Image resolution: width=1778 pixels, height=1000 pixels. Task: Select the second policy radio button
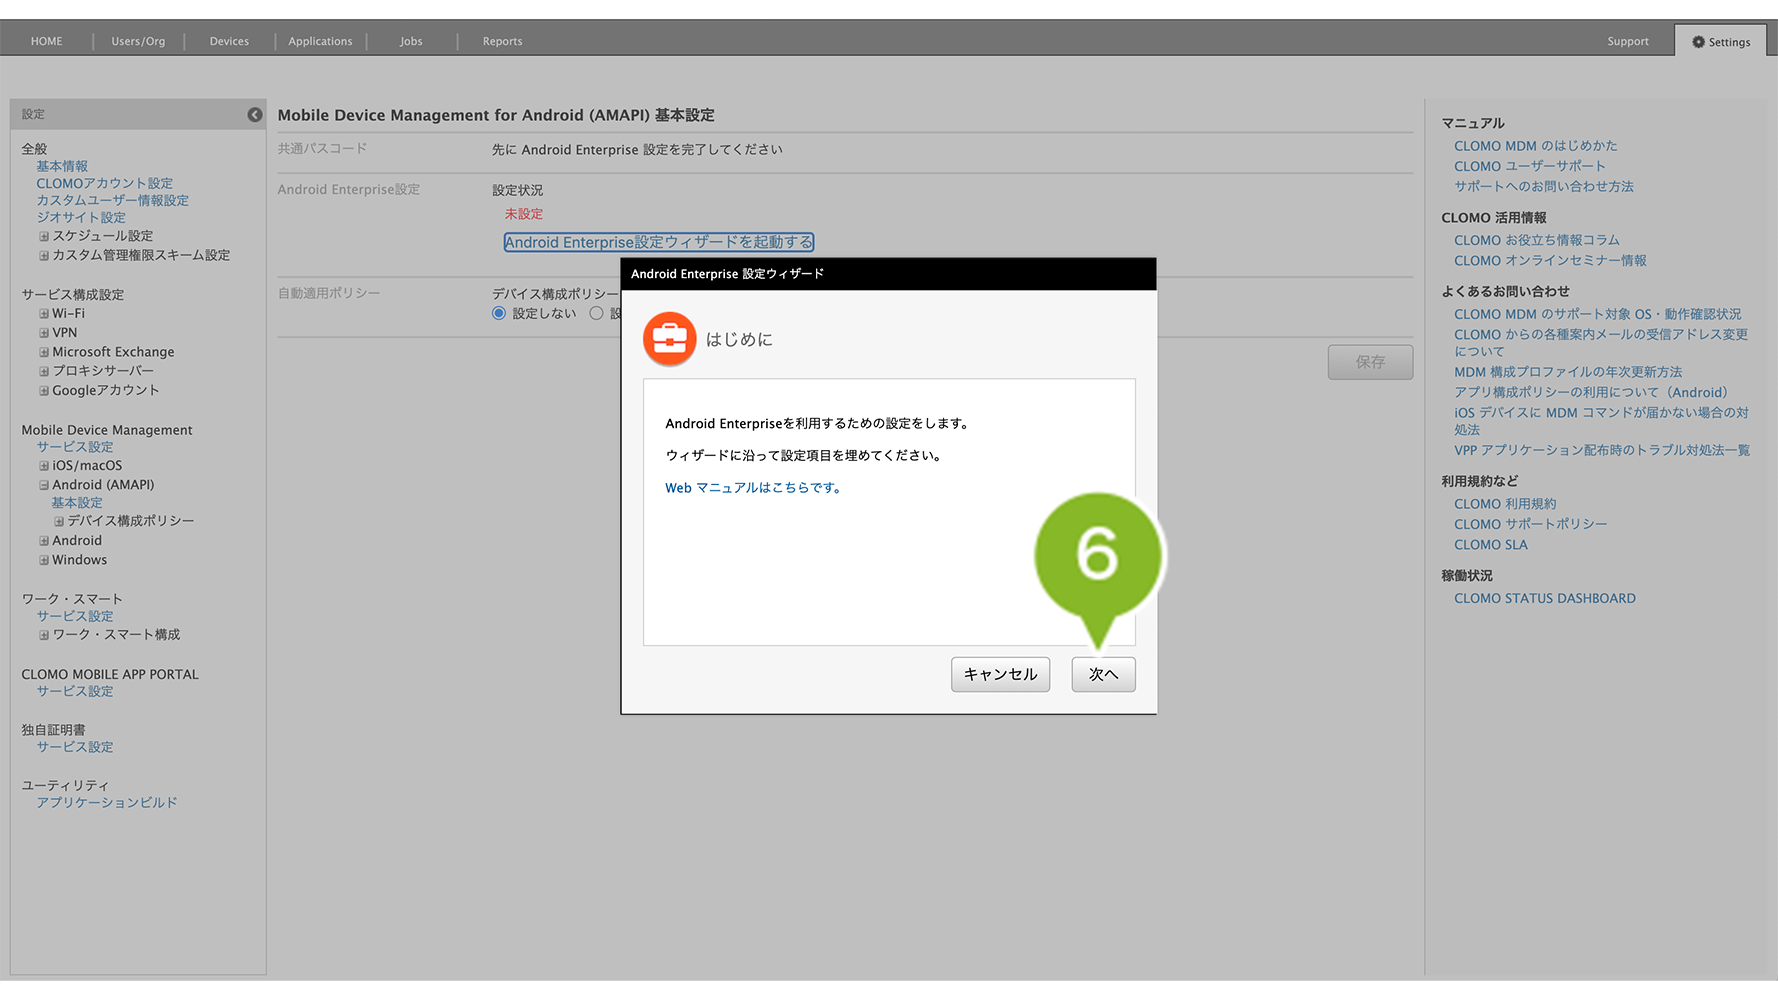pos(596,313)
